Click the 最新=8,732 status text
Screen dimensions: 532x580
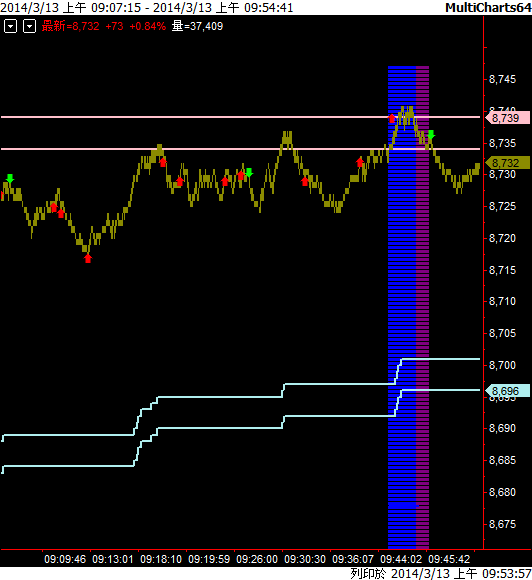click(70, 26)
